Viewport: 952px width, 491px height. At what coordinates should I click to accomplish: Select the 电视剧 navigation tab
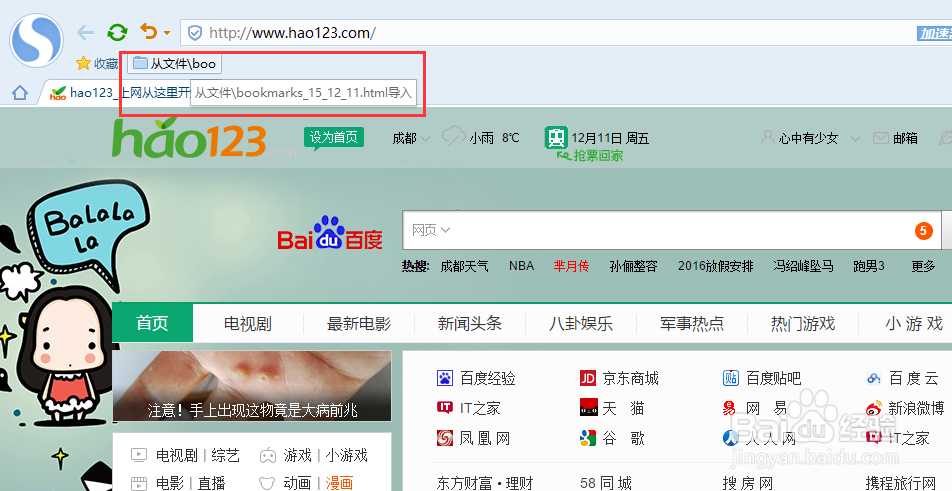click(248, 323)
